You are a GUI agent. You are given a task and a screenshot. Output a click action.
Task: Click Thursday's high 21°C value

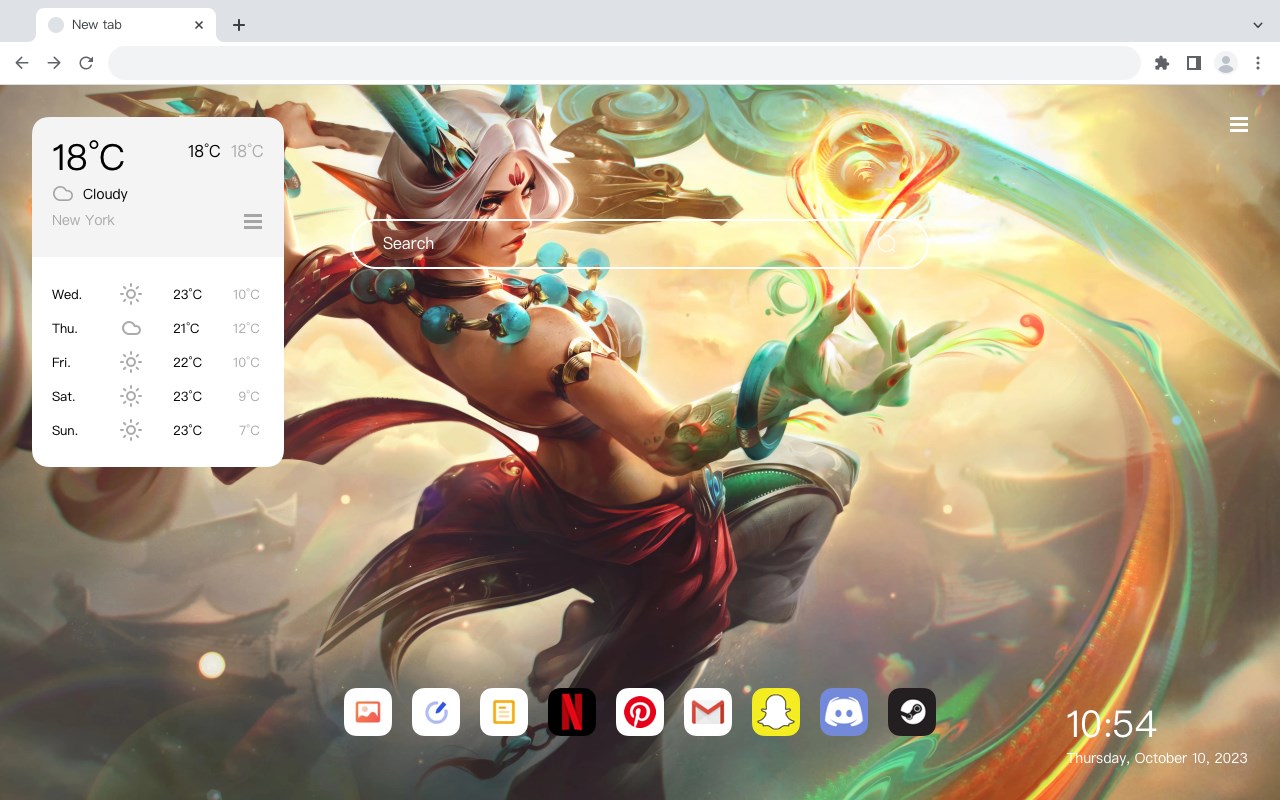(x=186, y=328)
